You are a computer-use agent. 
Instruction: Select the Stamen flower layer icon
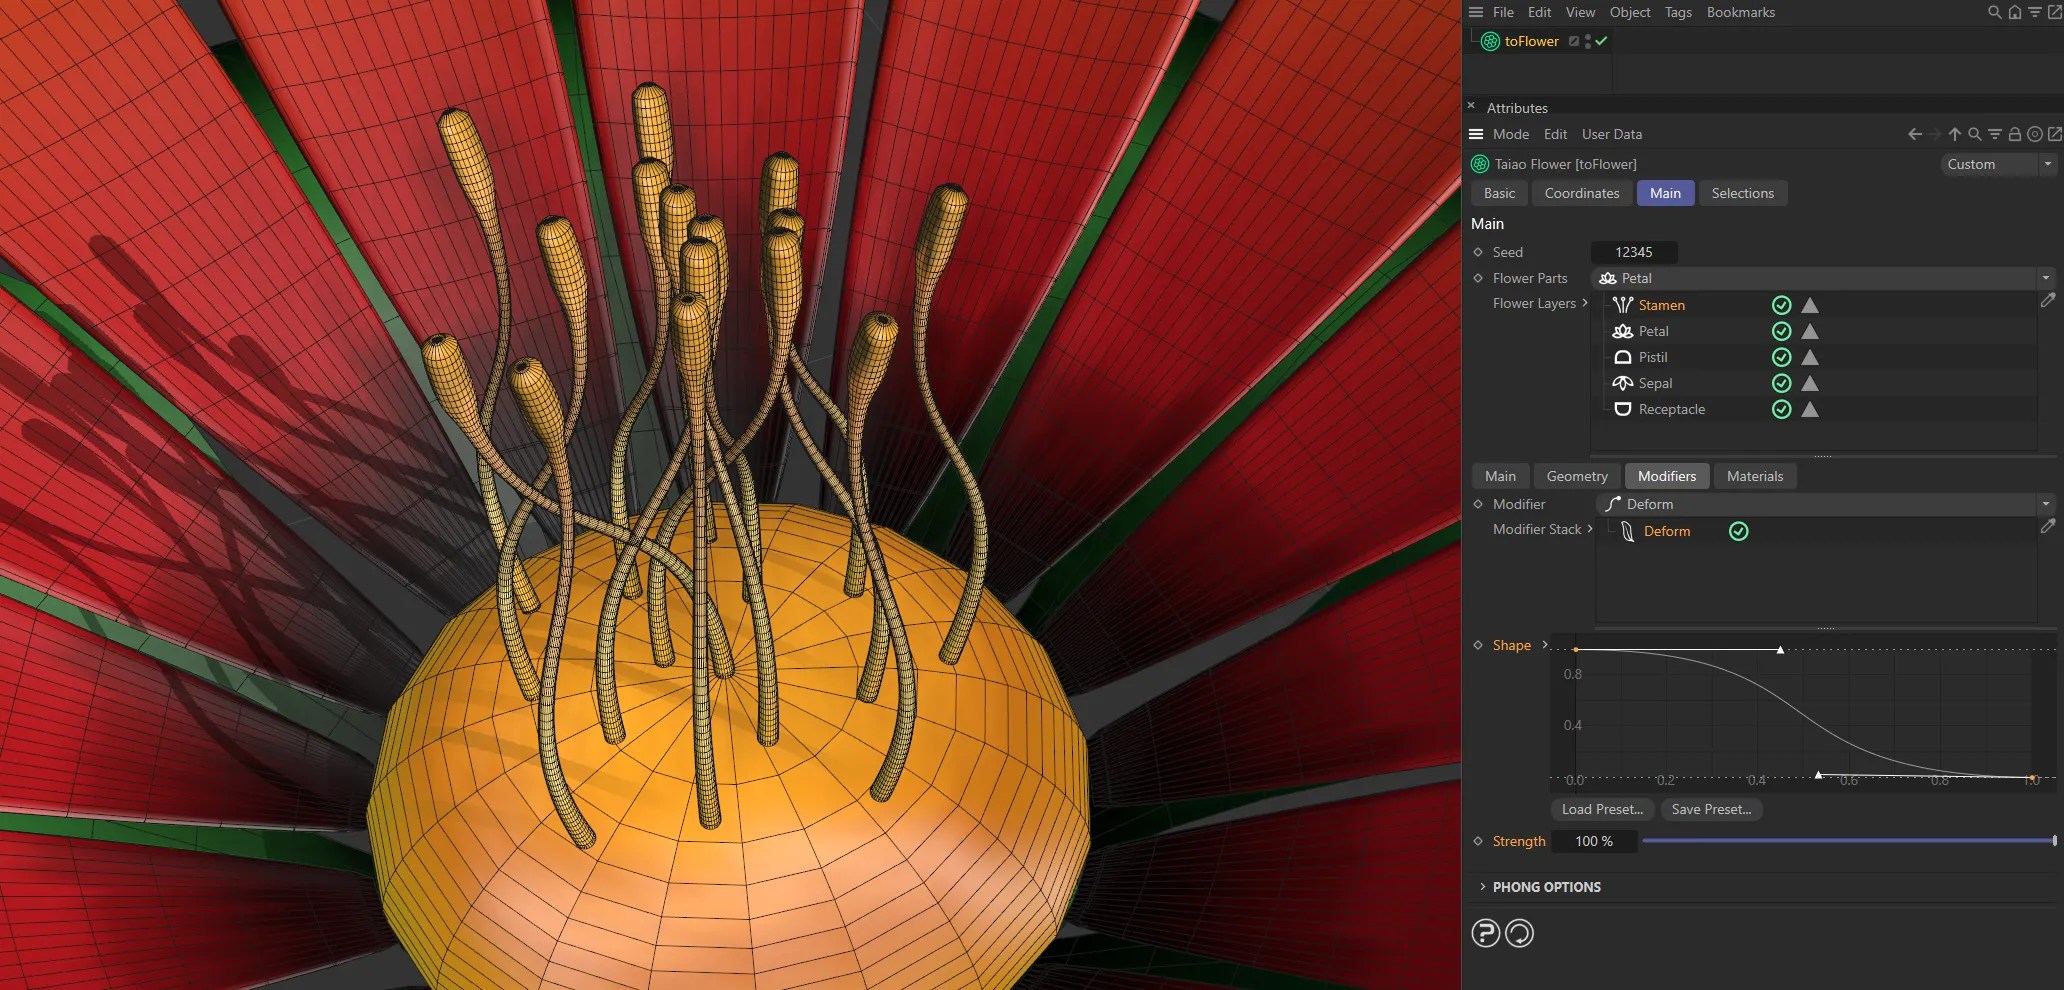click(x=1622, y=305)
